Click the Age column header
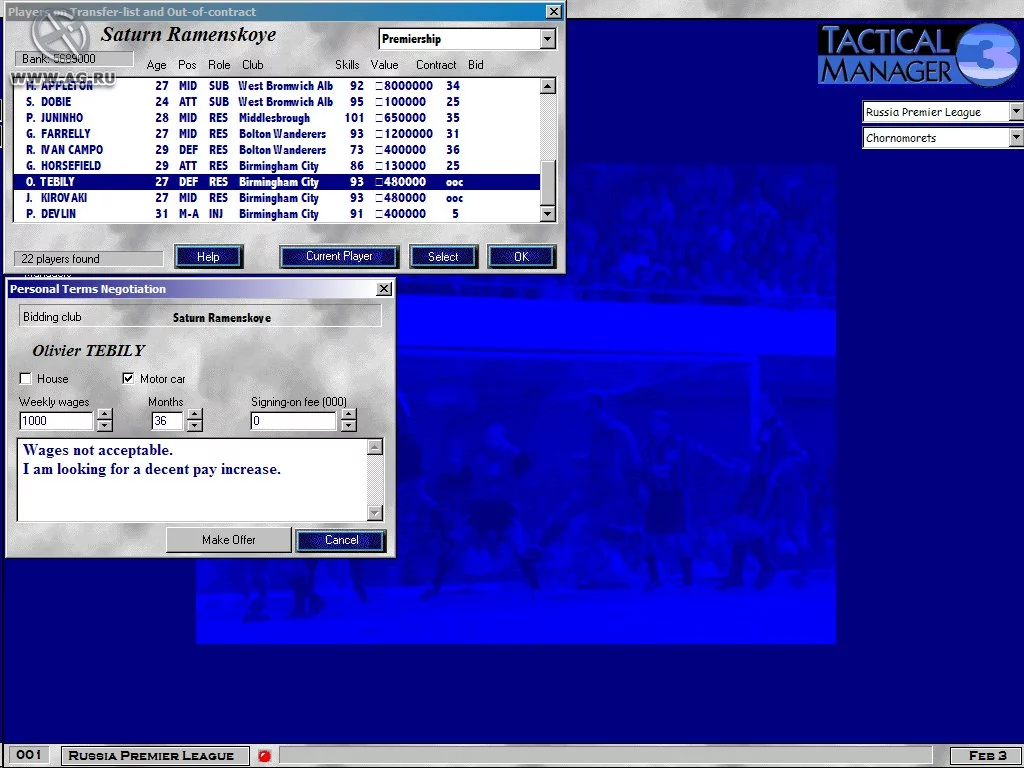Image resolution: width=1024 pixels, height=768 pixels. (156, 65)
